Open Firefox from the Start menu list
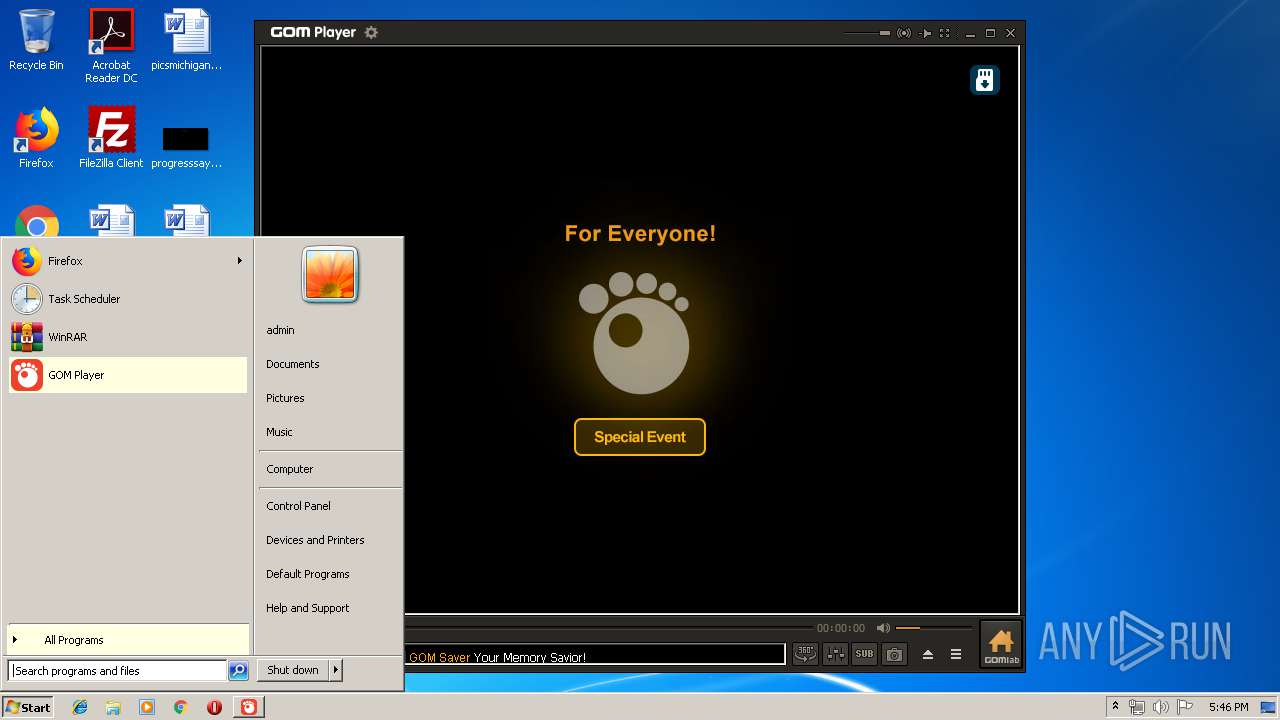This screenshot has height=720, width=1280. (127, 261)
